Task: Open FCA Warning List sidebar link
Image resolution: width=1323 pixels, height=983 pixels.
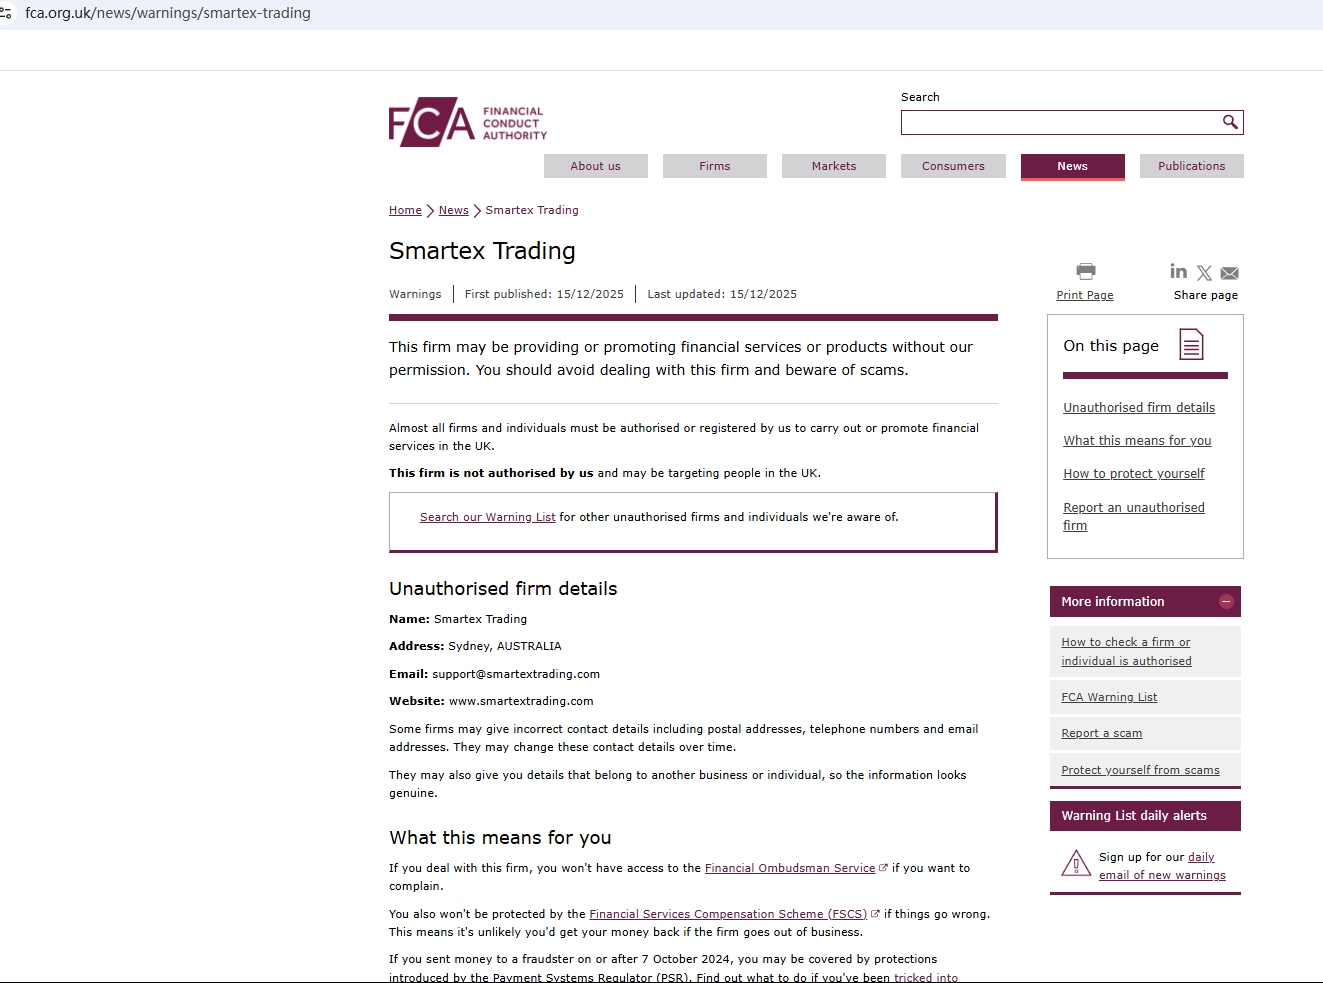Action: [x=1109, y=697]
